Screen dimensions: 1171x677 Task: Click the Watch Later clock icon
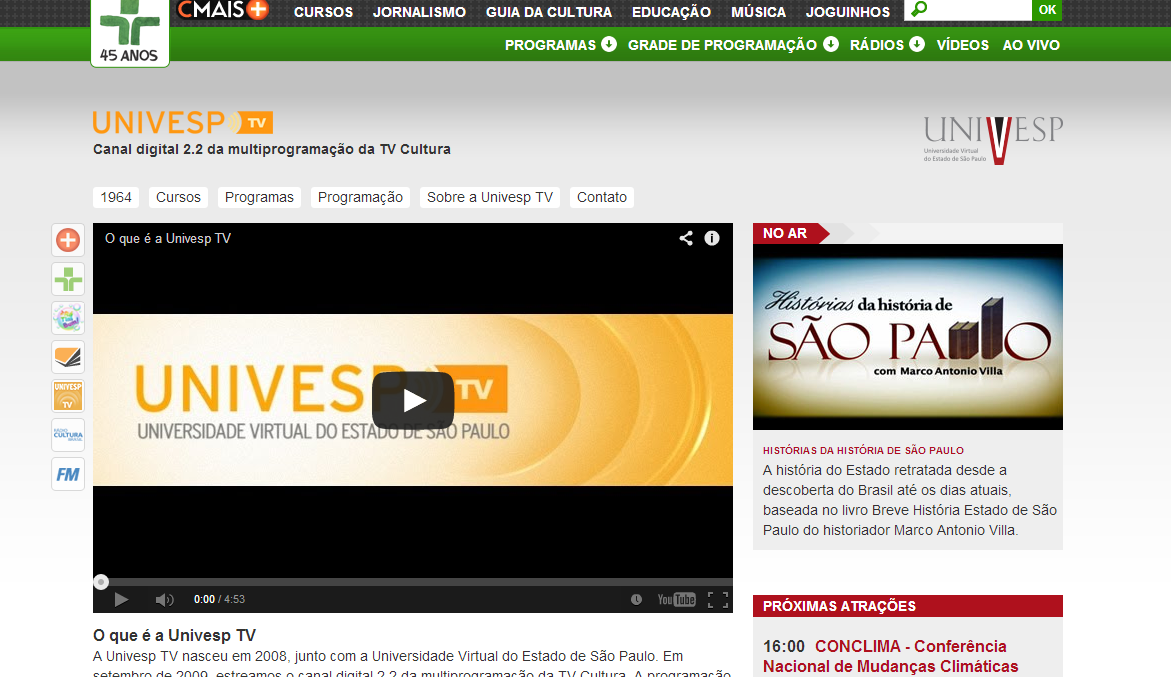636,599
